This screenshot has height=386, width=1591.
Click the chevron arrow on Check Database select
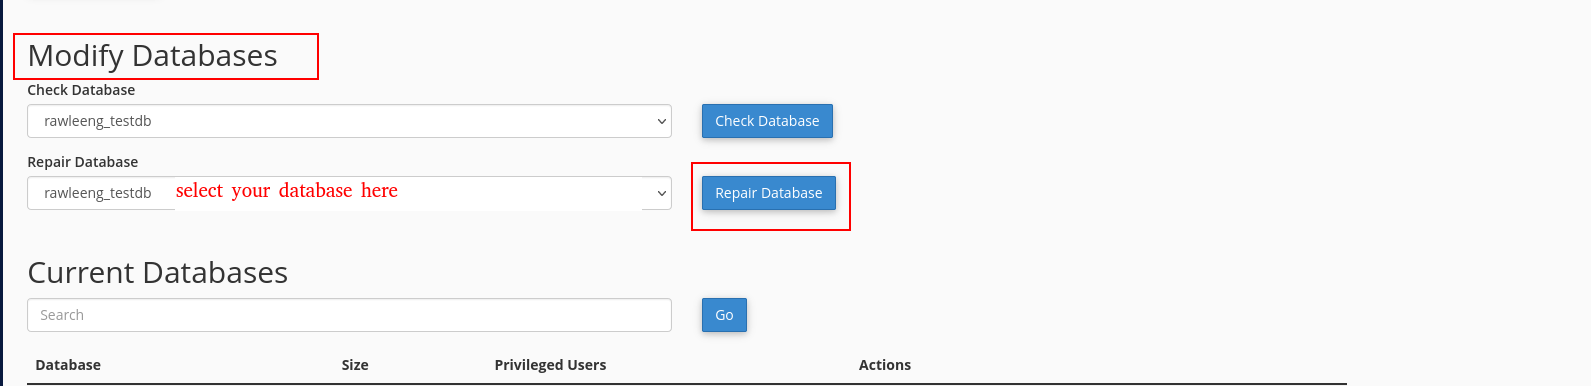(661, 121)
